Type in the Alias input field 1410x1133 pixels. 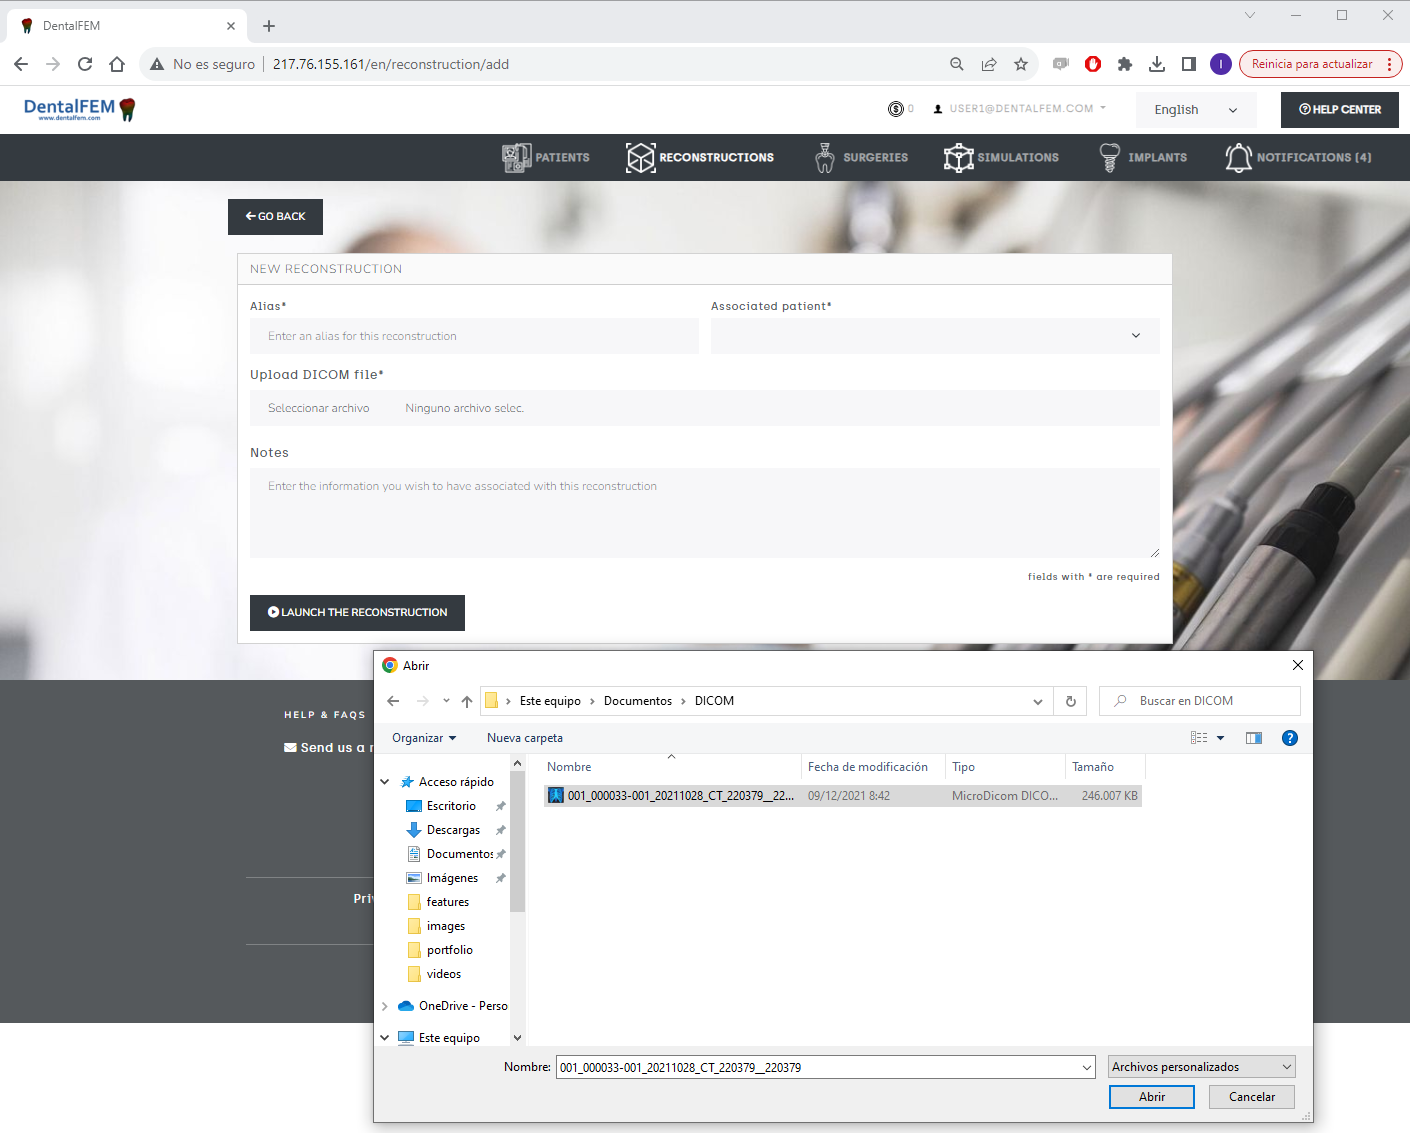[474, 336]
